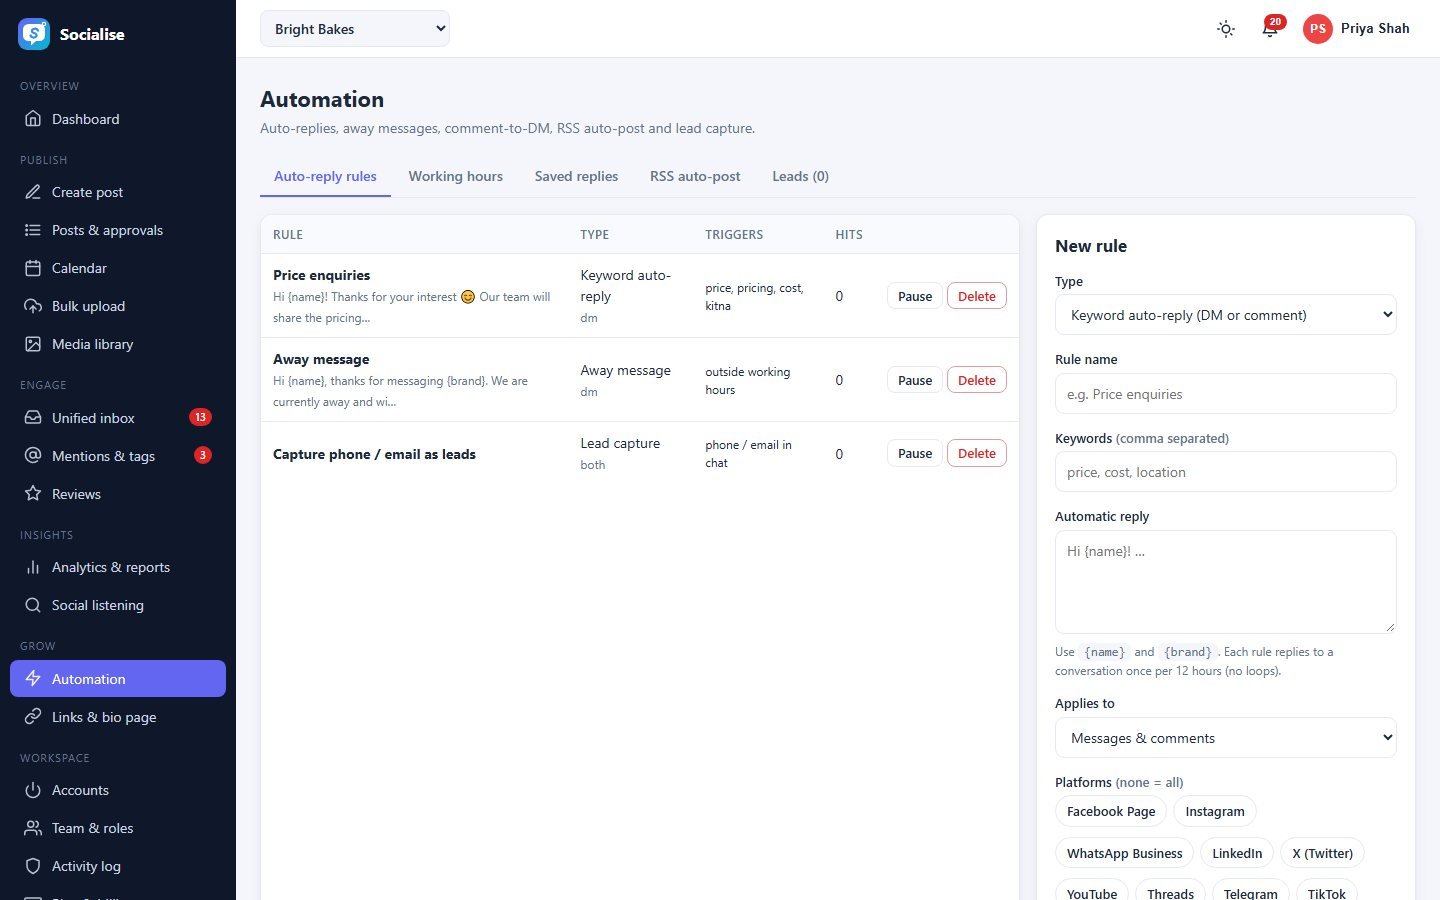This screenshot has width=1440, height=900.
Task: Open the Bright Bakes workspace dropdown
Action: 355,29
